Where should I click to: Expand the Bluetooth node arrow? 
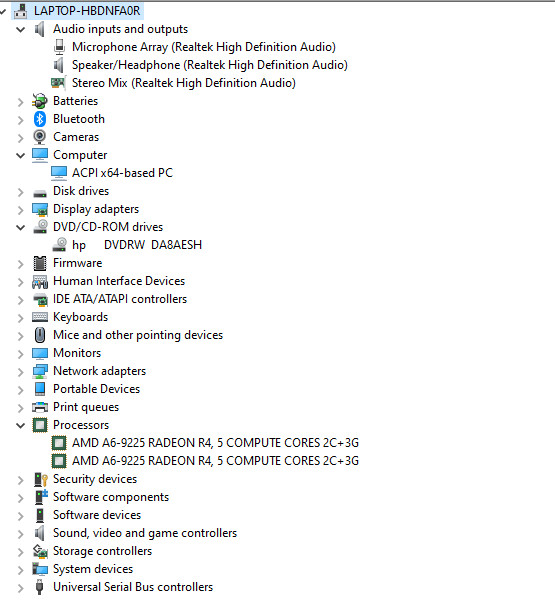point(21,120)
